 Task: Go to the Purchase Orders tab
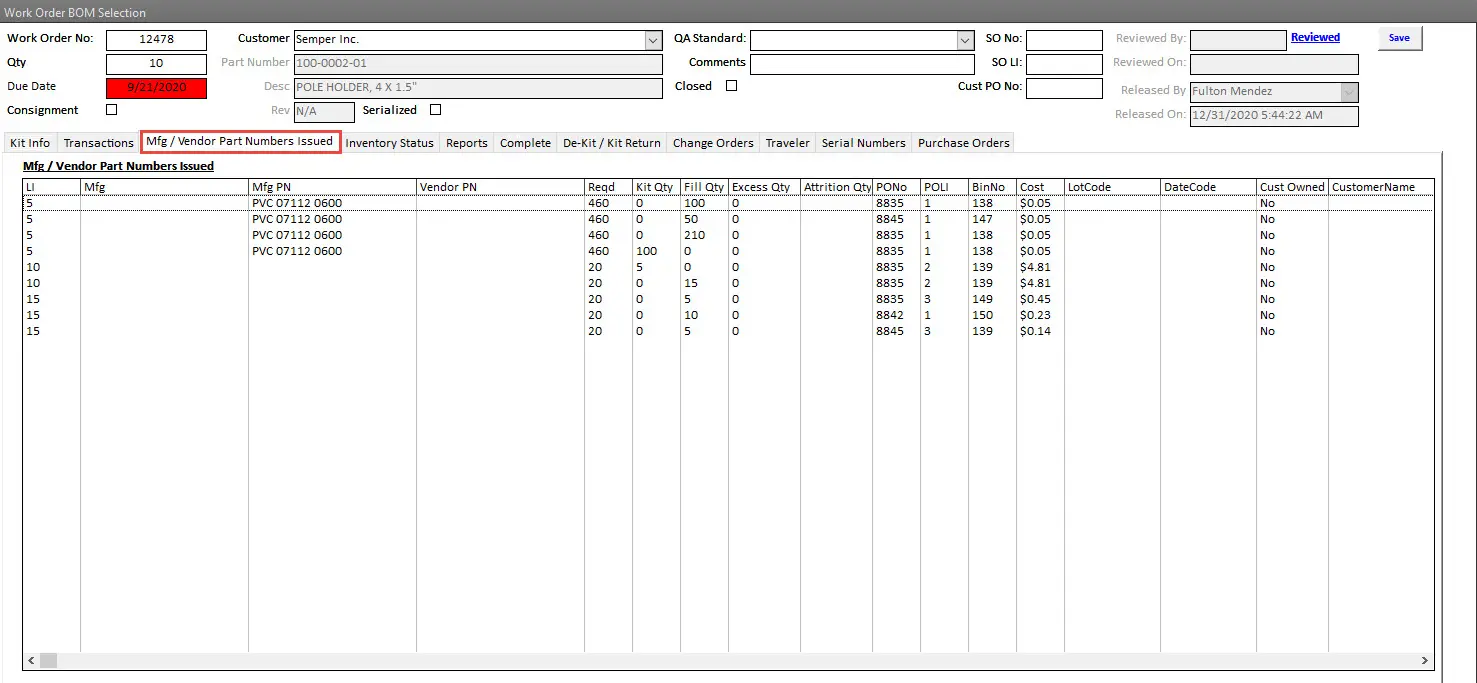tap(963, 143)
